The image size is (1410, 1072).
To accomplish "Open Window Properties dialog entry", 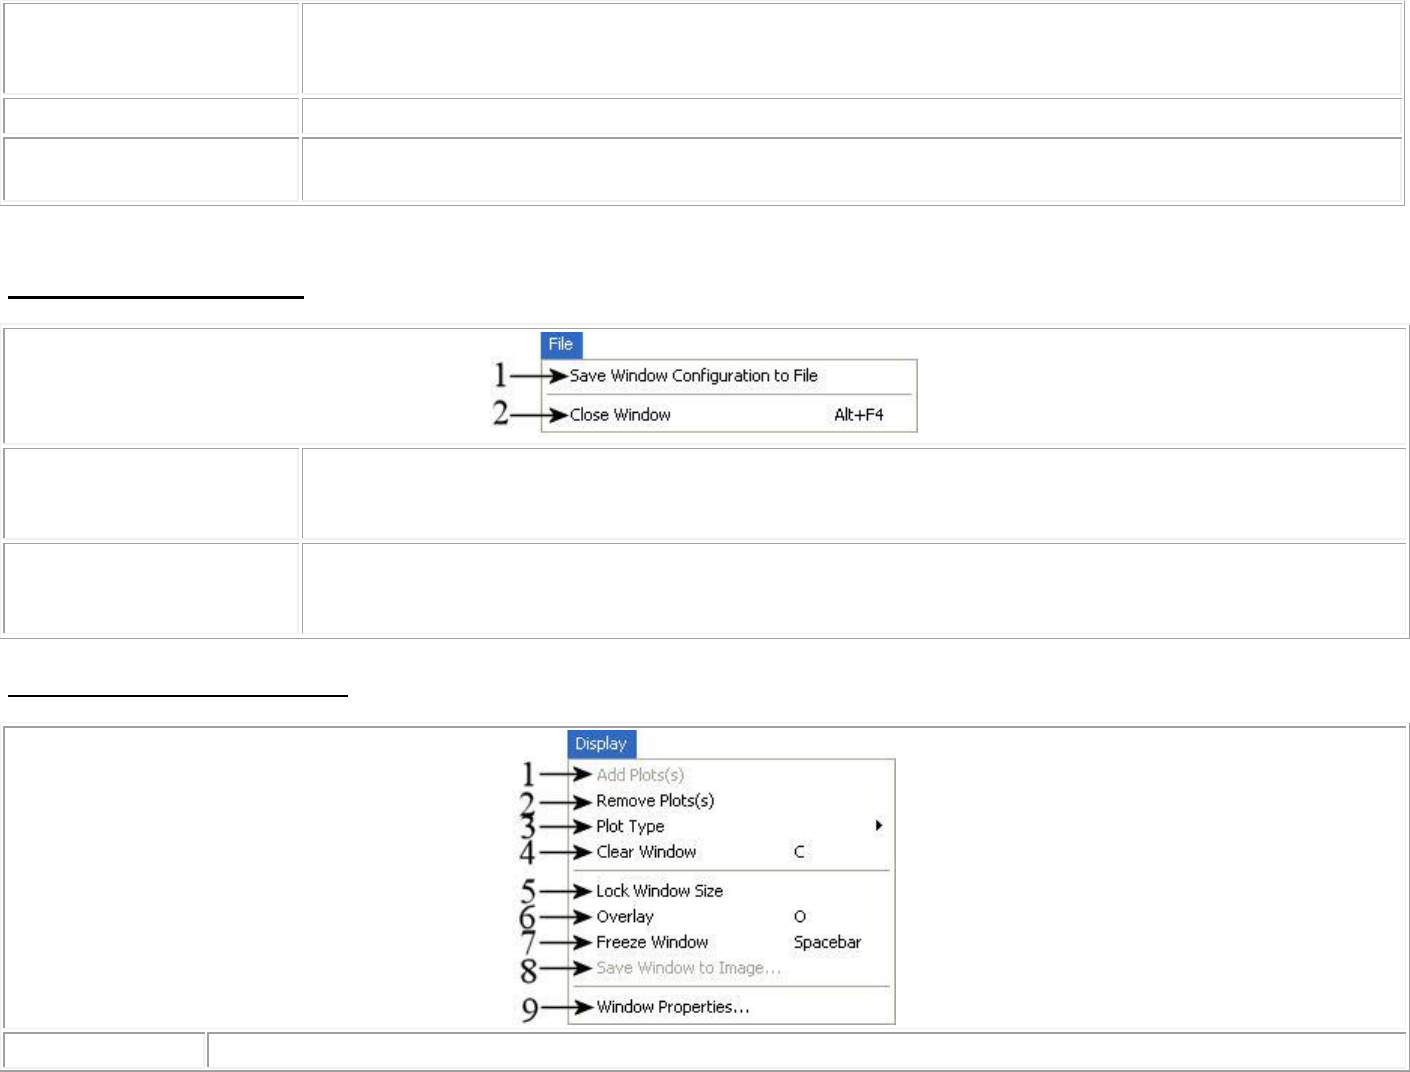I will [x=673, y=1007].
